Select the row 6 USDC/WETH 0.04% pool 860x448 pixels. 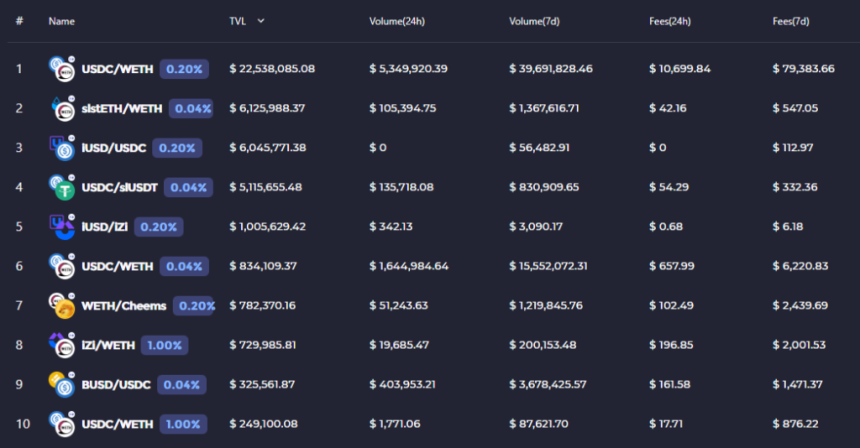117,266
